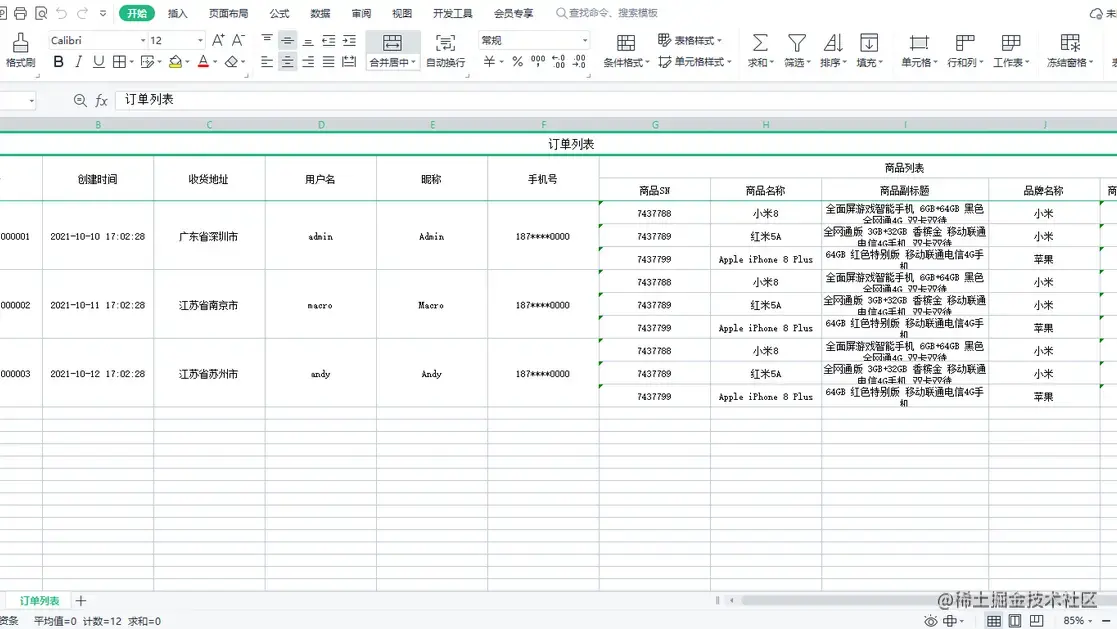Click the formula bar zoom magnifier icon
Viewport: 1117px width, 629px height.
[x=80, y=100]
